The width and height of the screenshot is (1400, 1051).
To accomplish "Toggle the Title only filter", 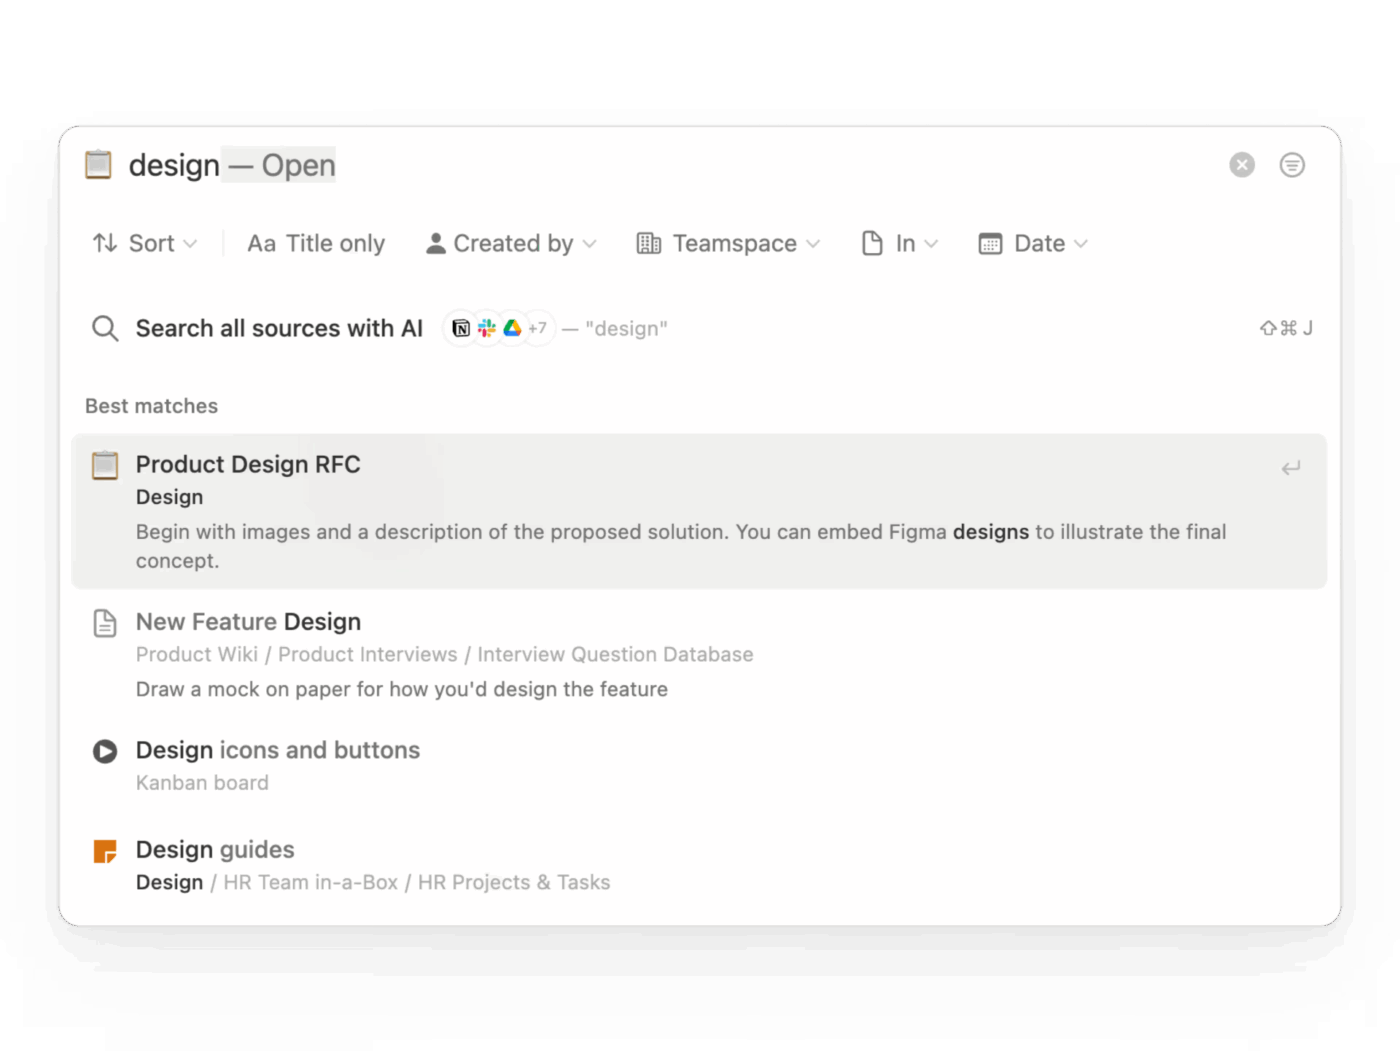I will (316, 243).
